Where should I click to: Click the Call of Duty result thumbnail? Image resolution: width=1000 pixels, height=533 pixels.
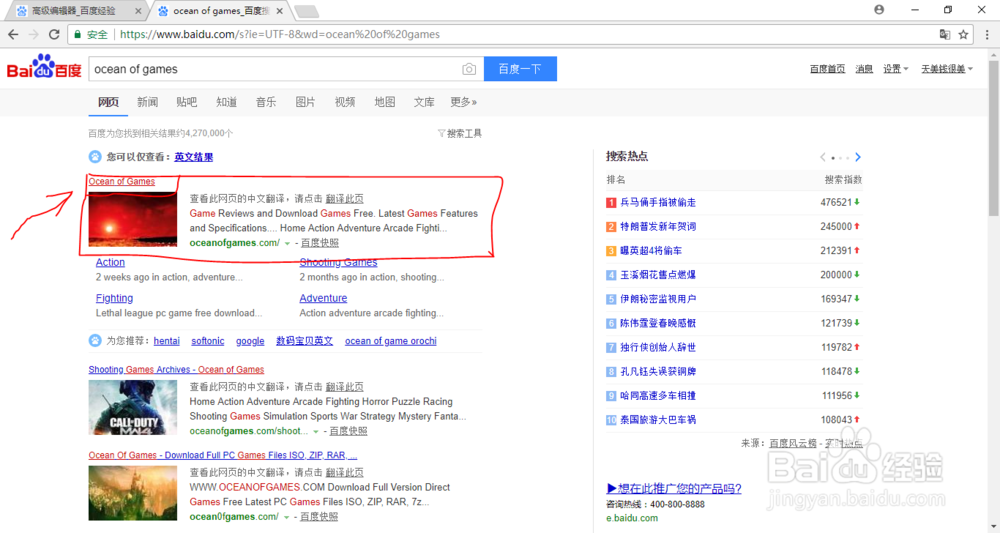tap(133, 407)
